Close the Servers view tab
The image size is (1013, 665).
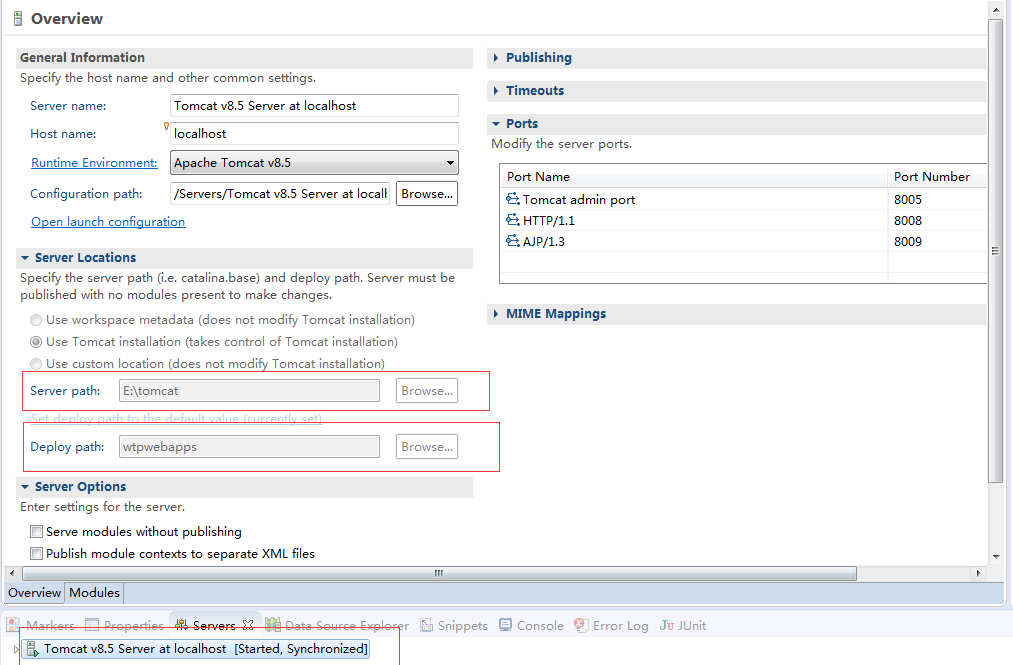point(248,625)
